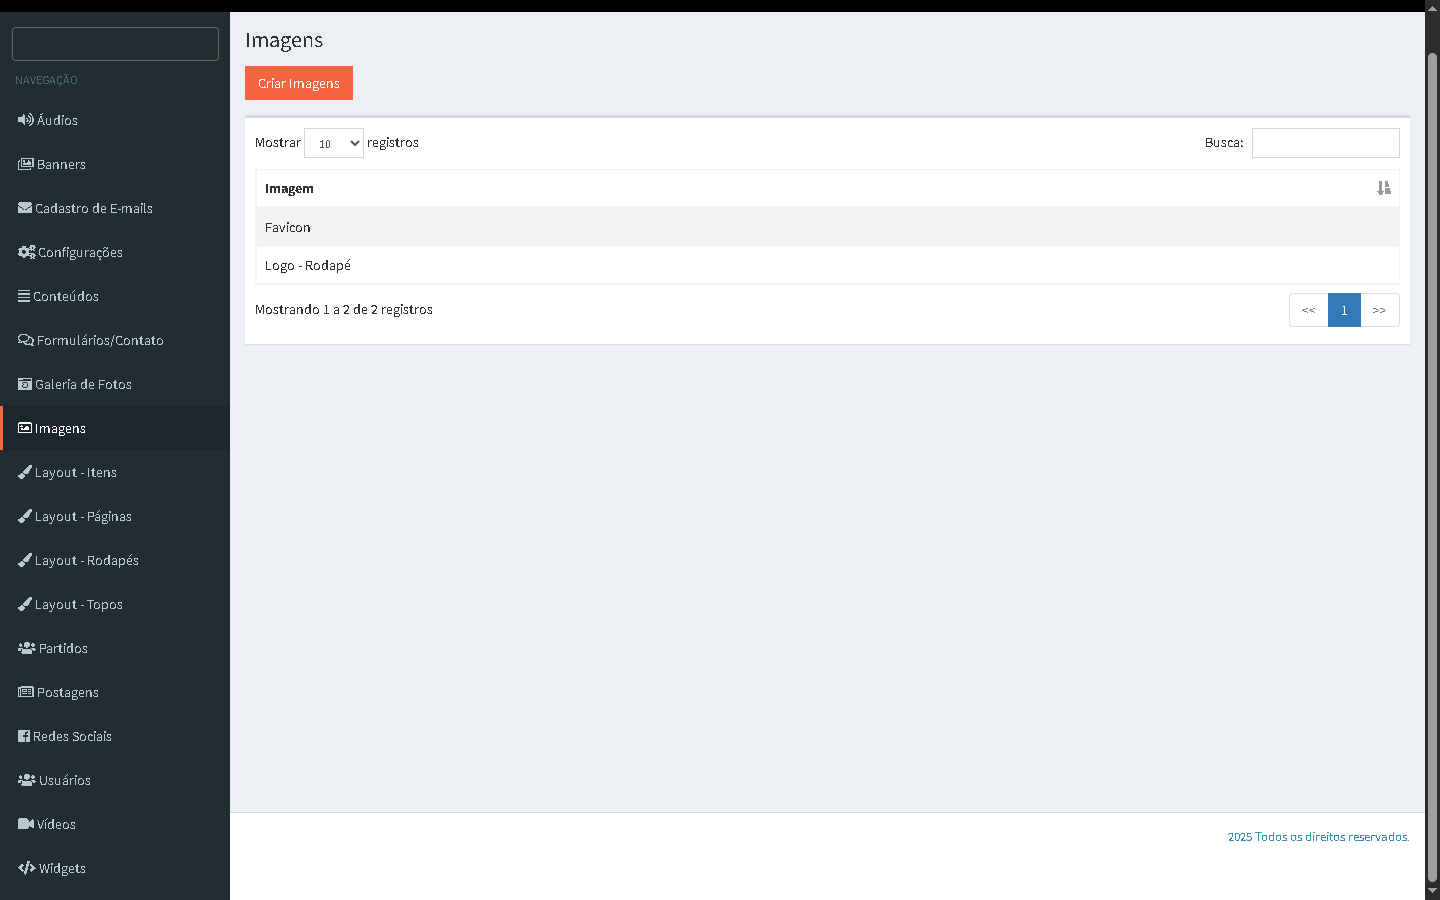Click the paintbrush icon for Layout - Topos
The height and width of the screenshot is (900, 1440).
[x=25, y=604]
